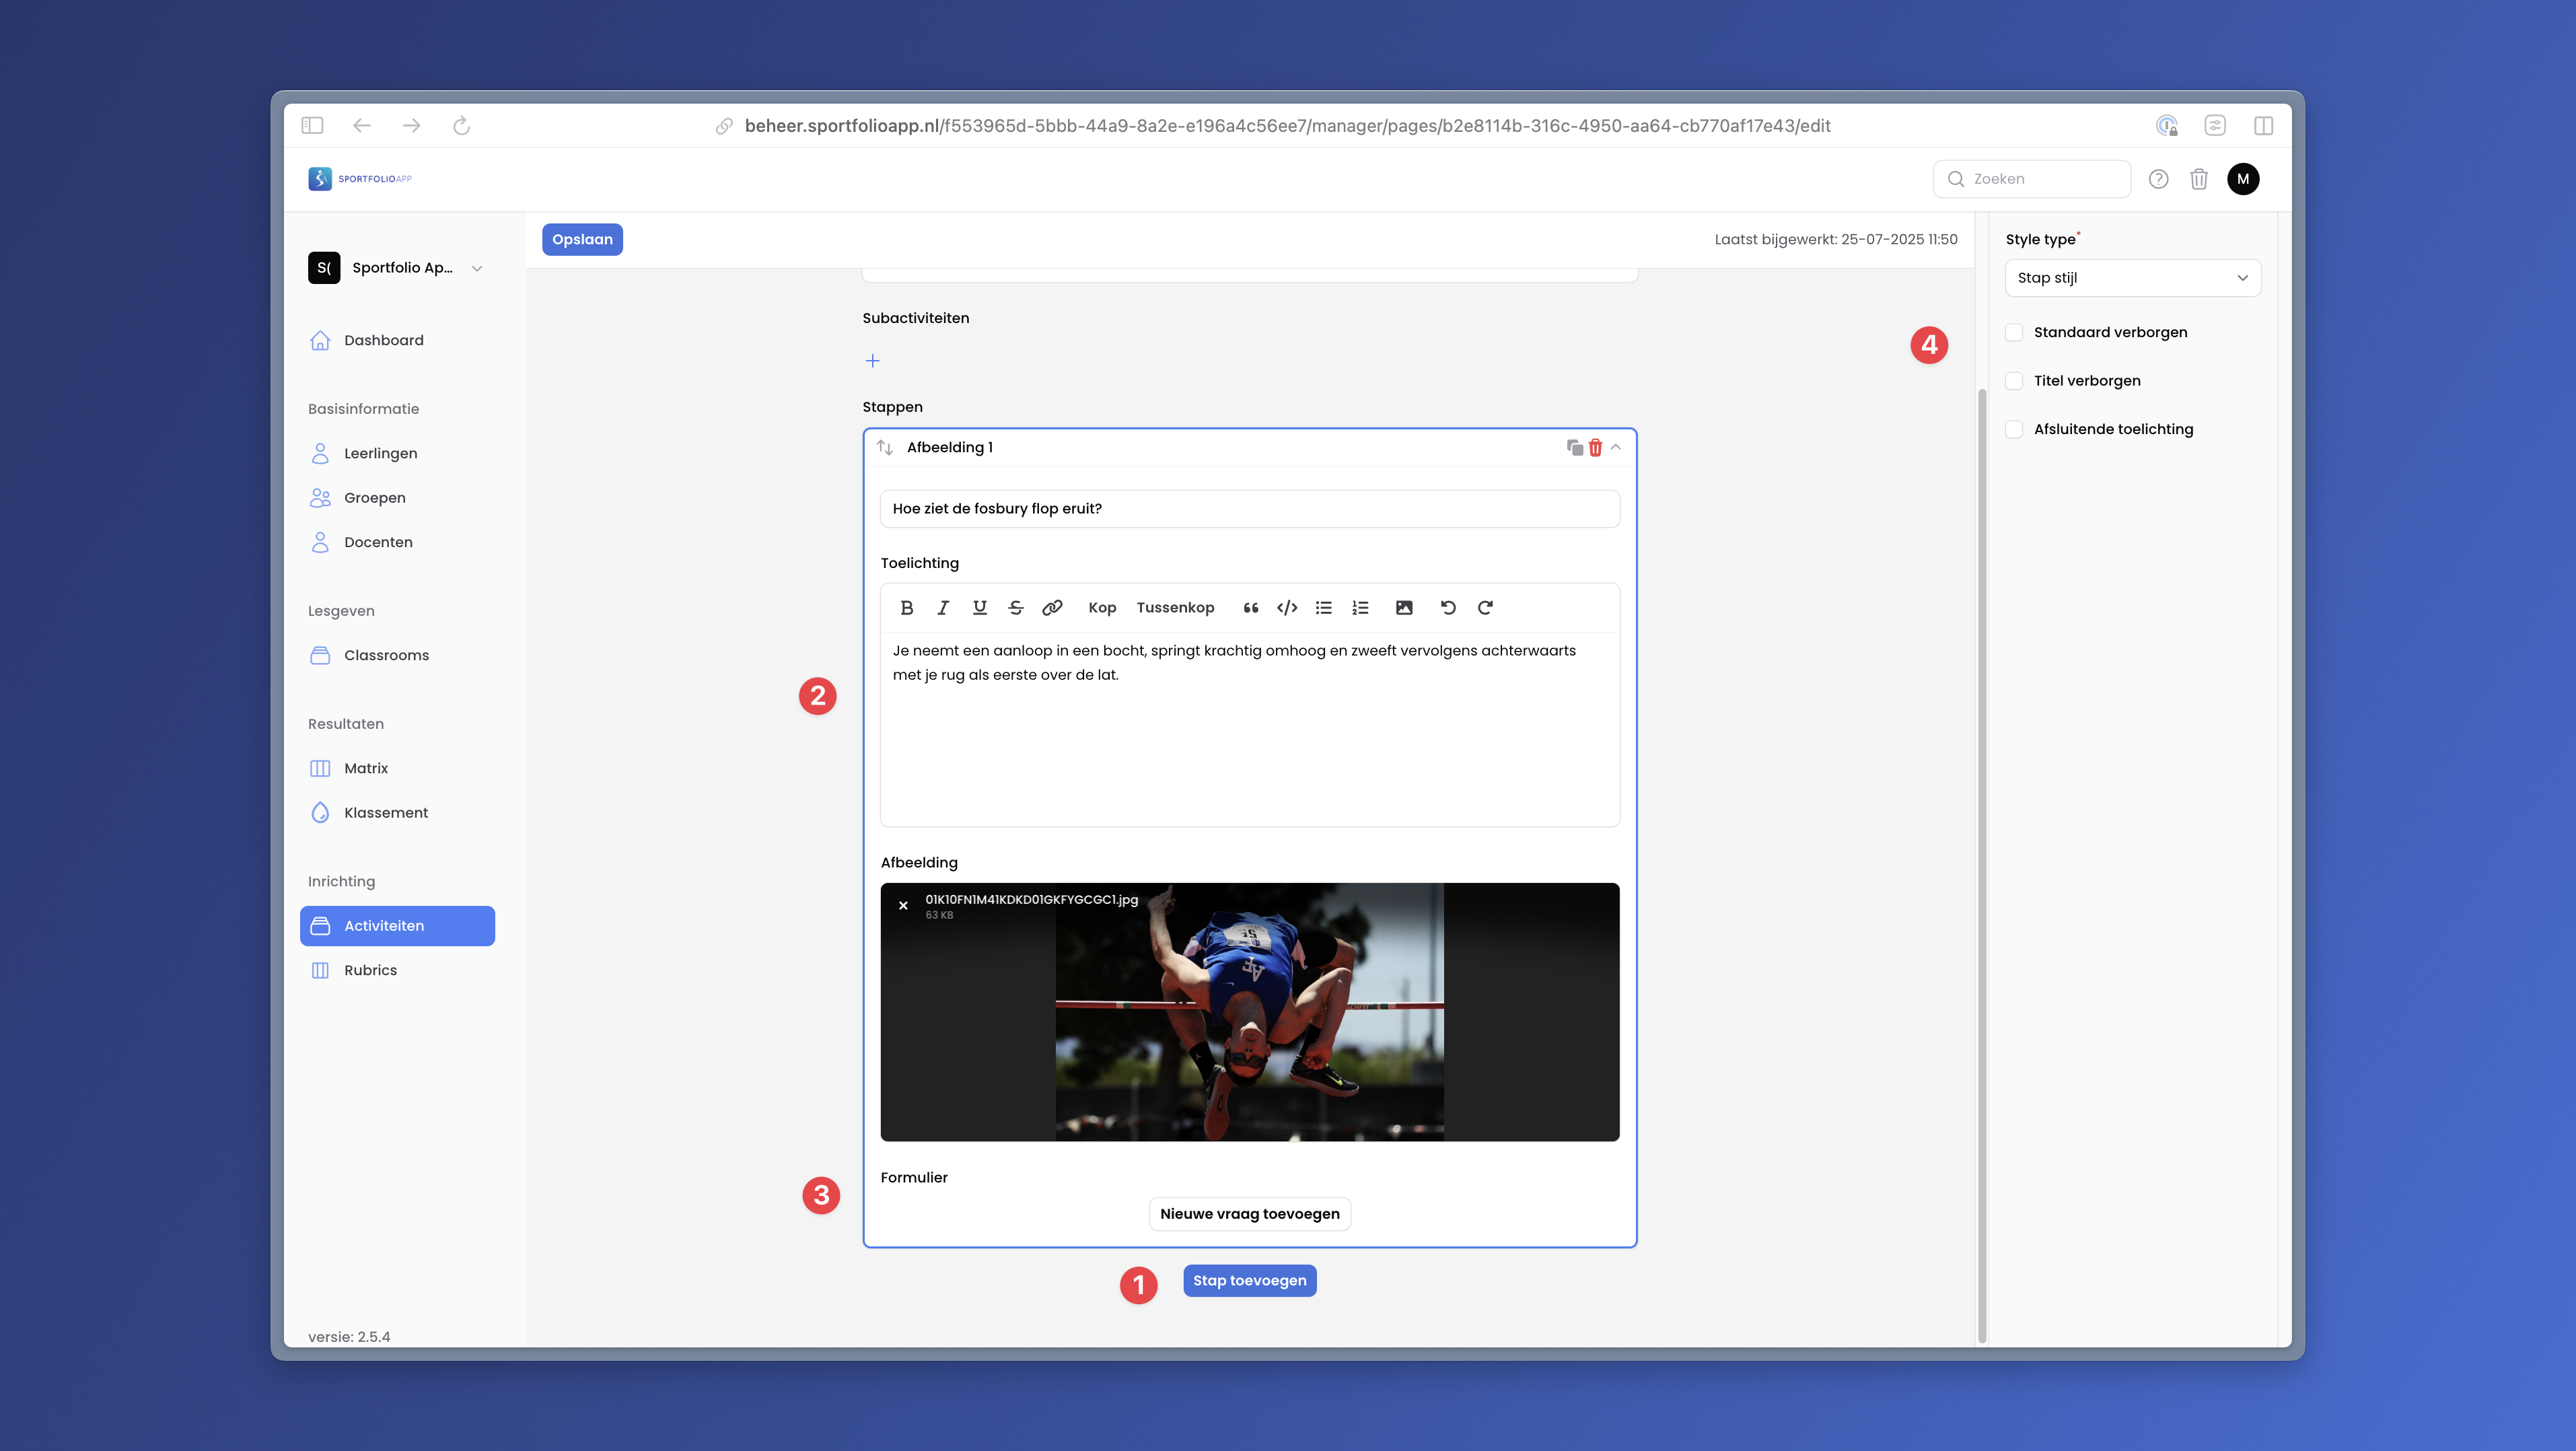This screenshot has height=1451, width=2576.
Task: Collapse the Afbeelding 1 step panel
Action: (x=1615, y=447)
